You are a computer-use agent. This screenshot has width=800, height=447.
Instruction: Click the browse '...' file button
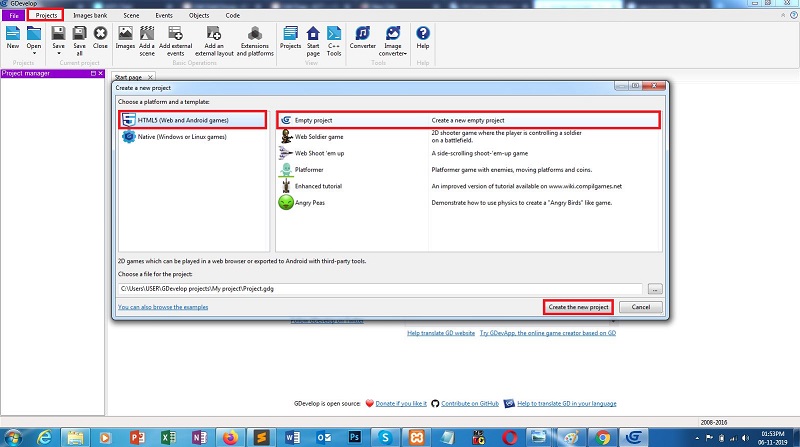655,289
